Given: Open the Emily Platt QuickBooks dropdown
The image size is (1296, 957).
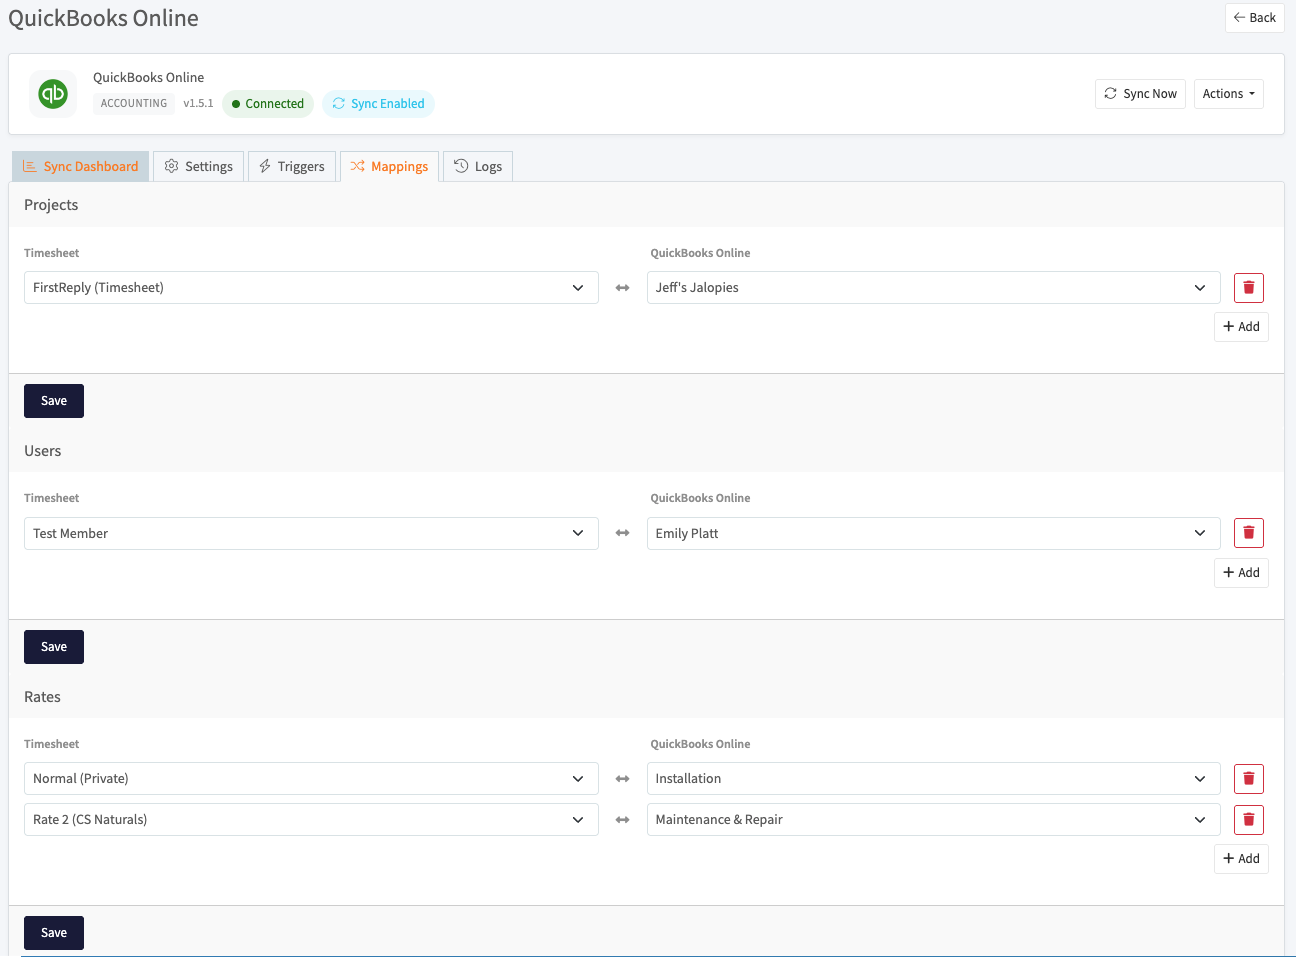Looking at the screenshot, I should click(933, 533).
